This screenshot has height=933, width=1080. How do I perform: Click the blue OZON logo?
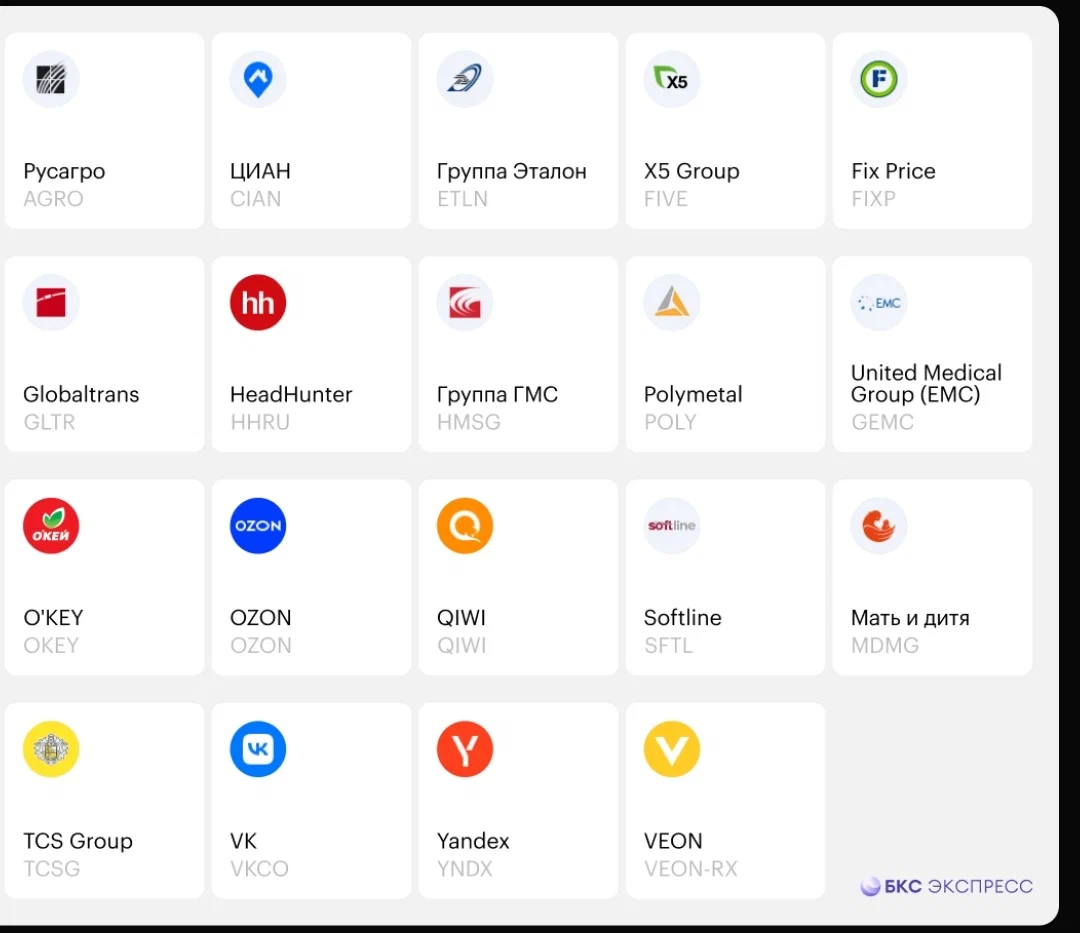258,525
